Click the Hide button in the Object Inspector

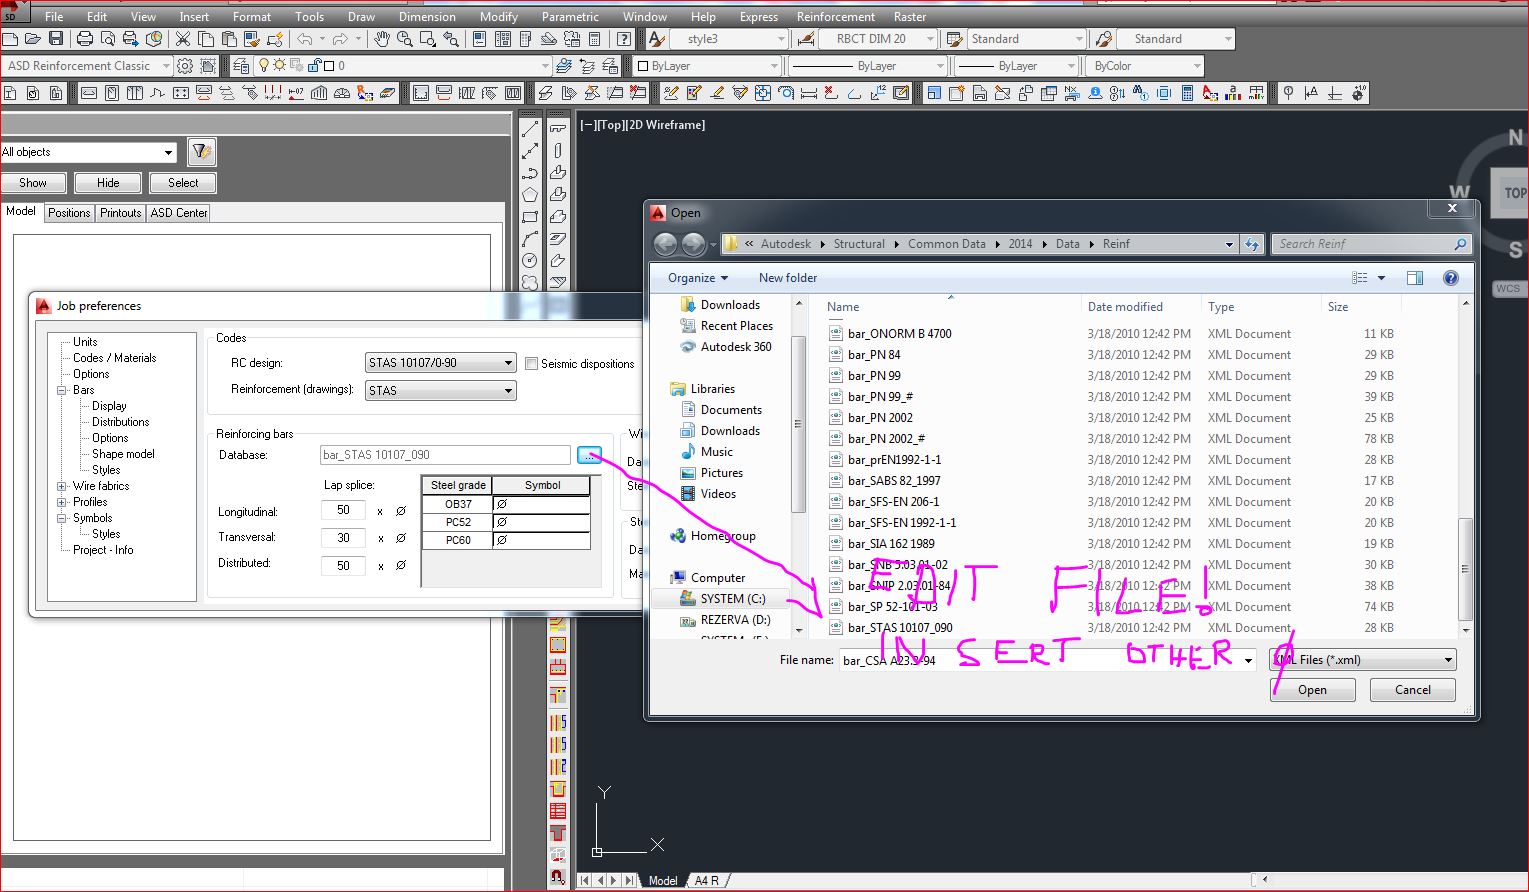tap(108, 183)
